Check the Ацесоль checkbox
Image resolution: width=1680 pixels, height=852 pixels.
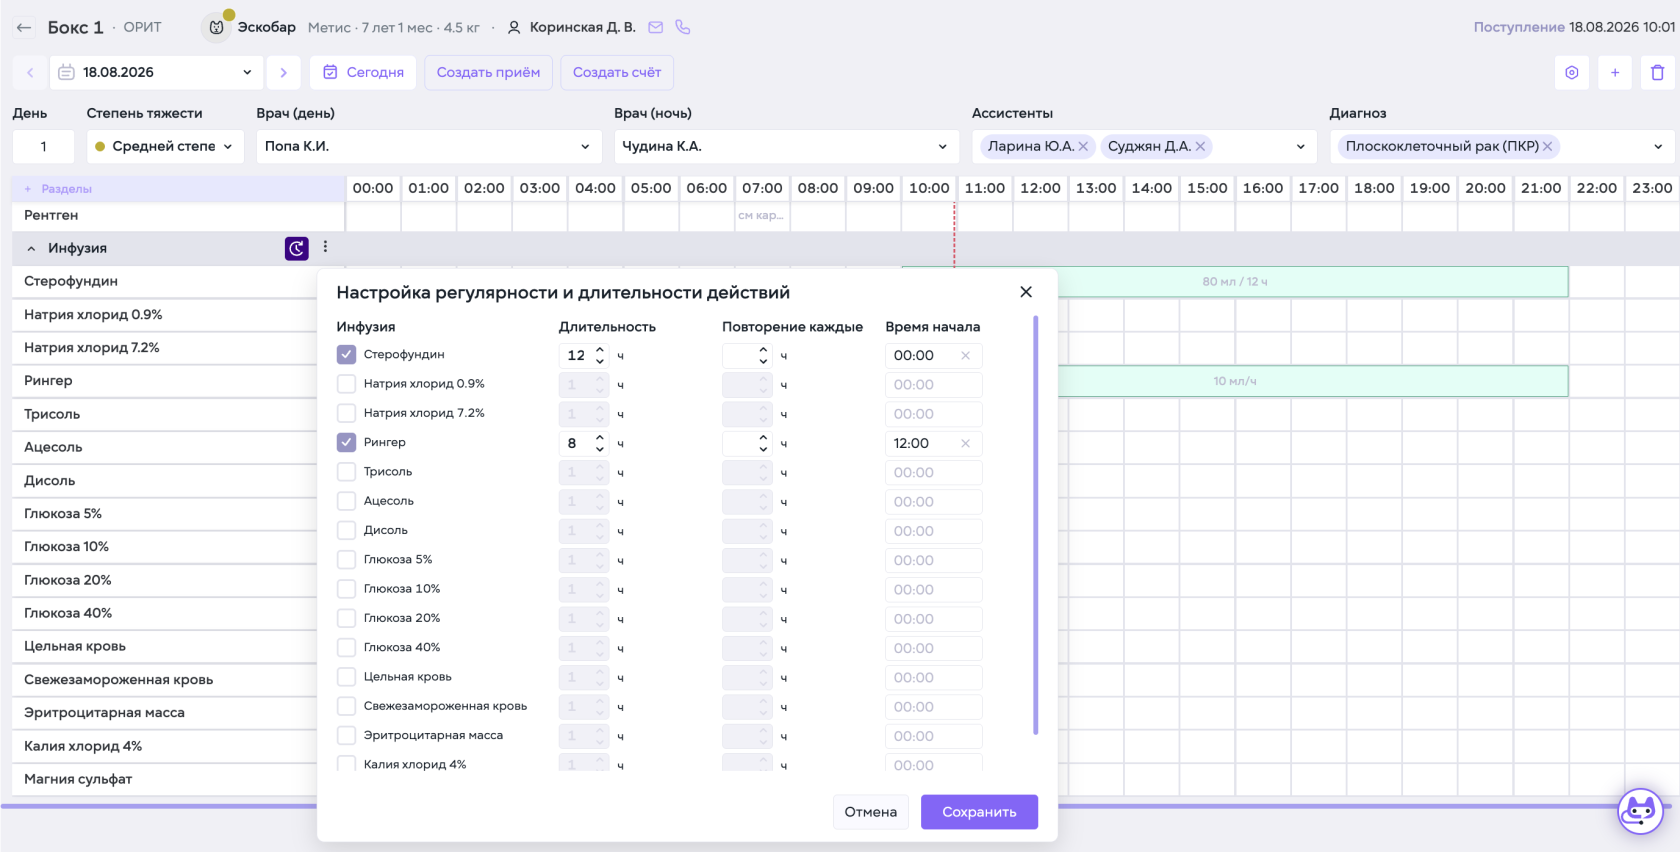[x=346, y=501]
